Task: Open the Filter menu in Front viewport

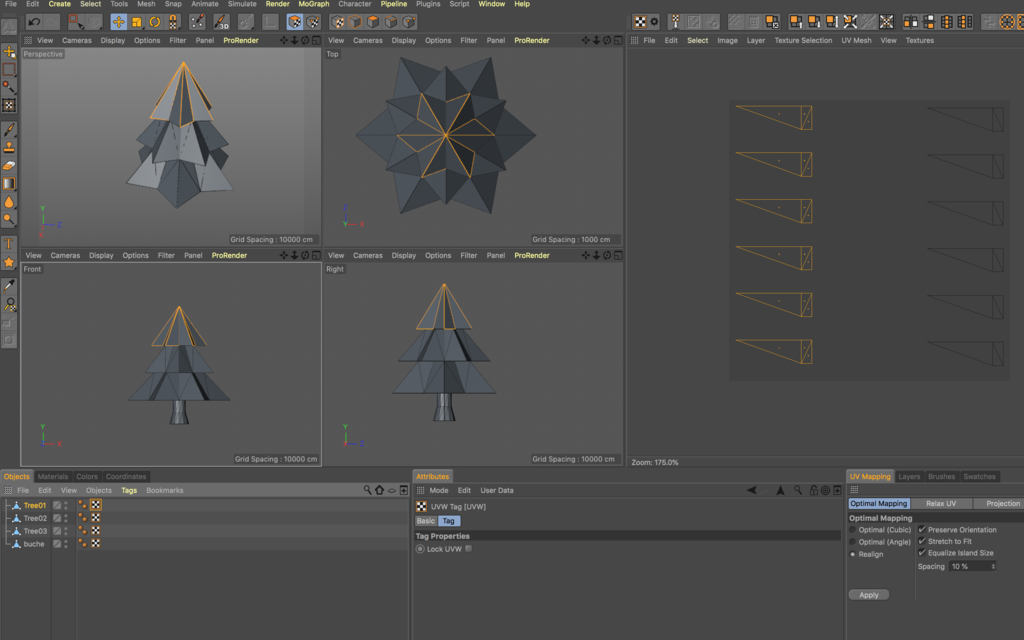Action: [166, 255]
